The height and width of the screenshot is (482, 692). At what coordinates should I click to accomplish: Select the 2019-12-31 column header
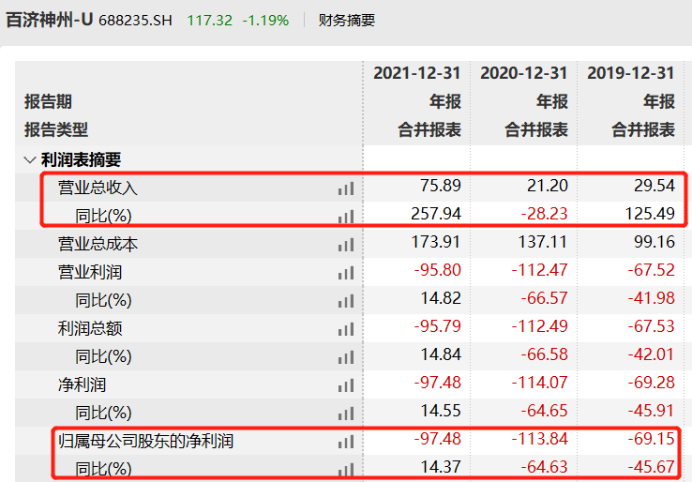pyautogui.click(x=631, y=73)
